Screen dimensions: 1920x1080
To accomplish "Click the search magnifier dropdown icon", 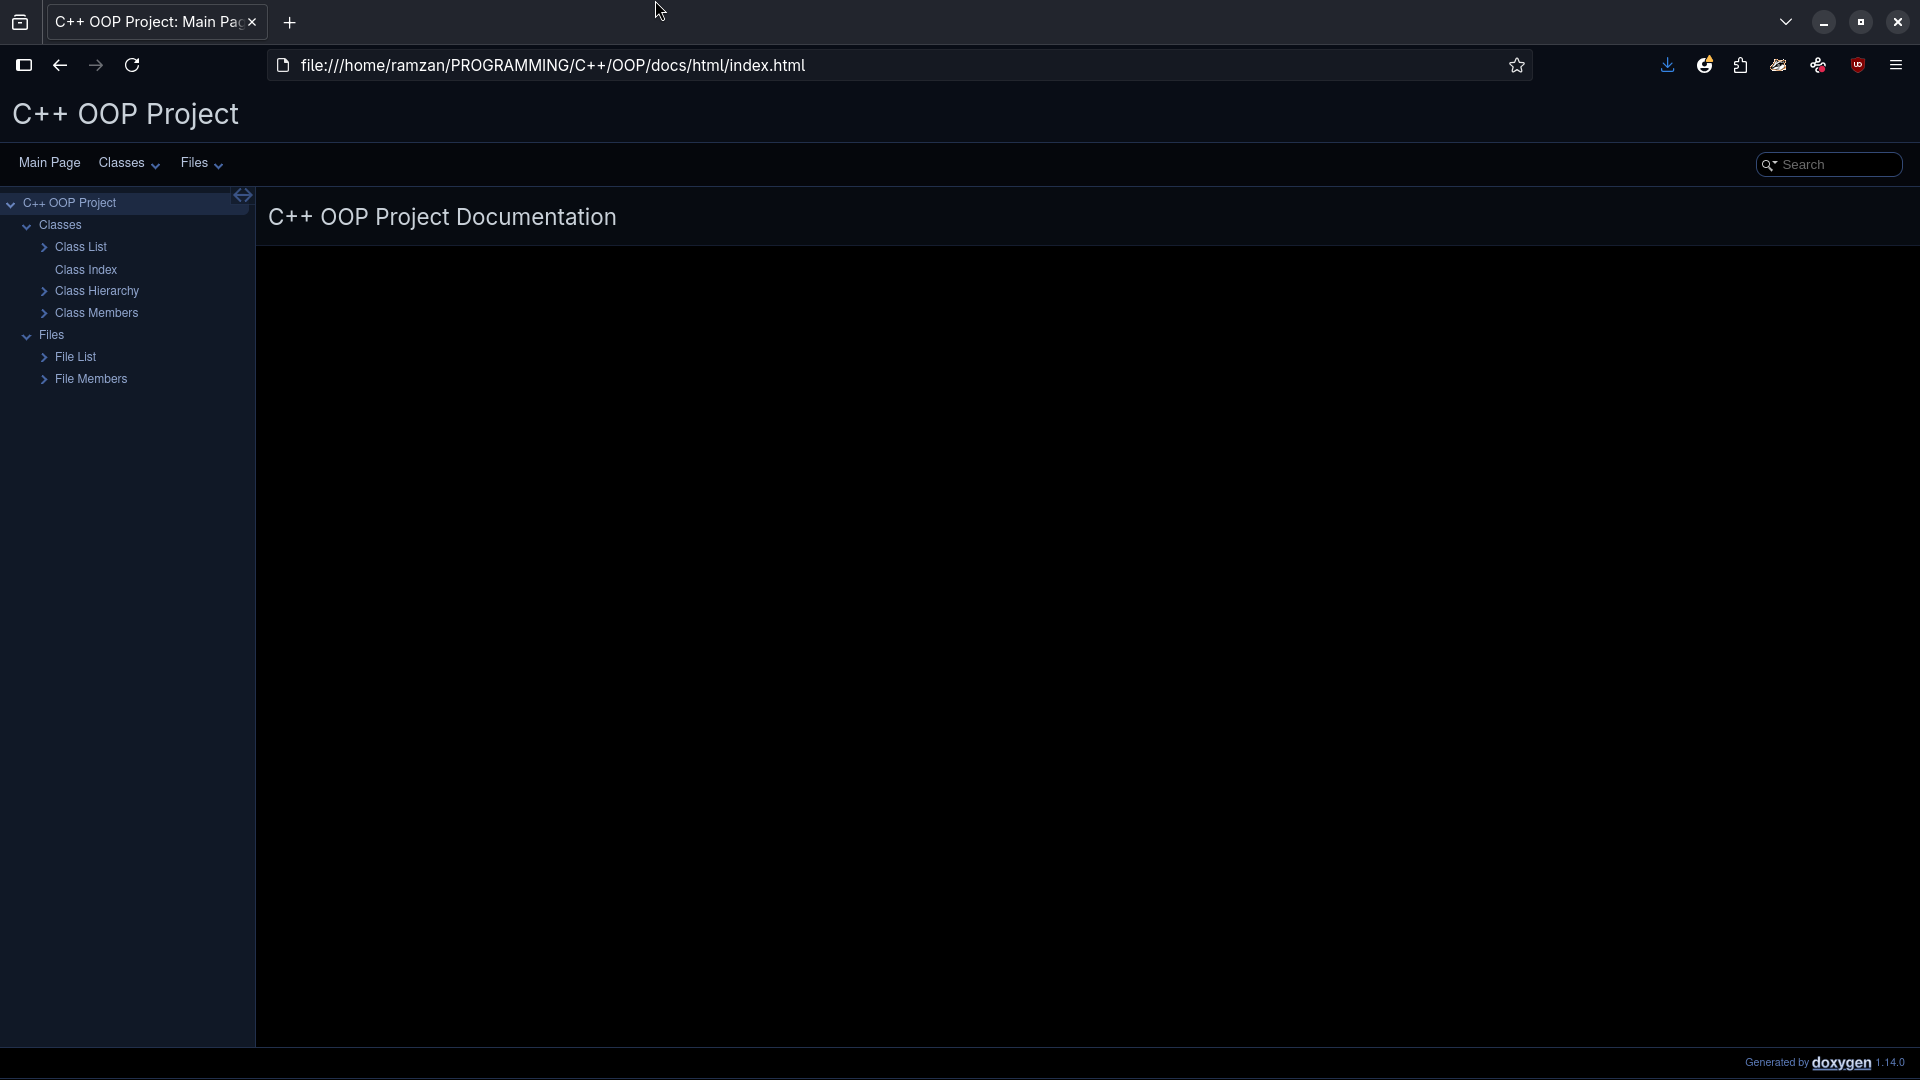I will tap(1768, 165).
